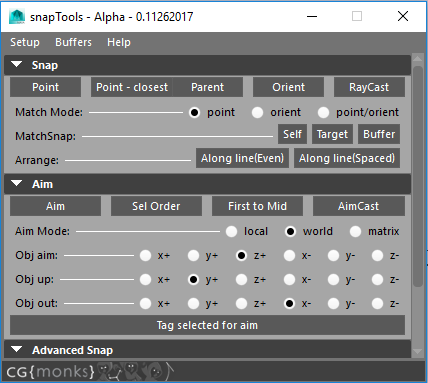Click the RayCast button
The height and width of the screenshot is (383, 428).
coord(369,87)
